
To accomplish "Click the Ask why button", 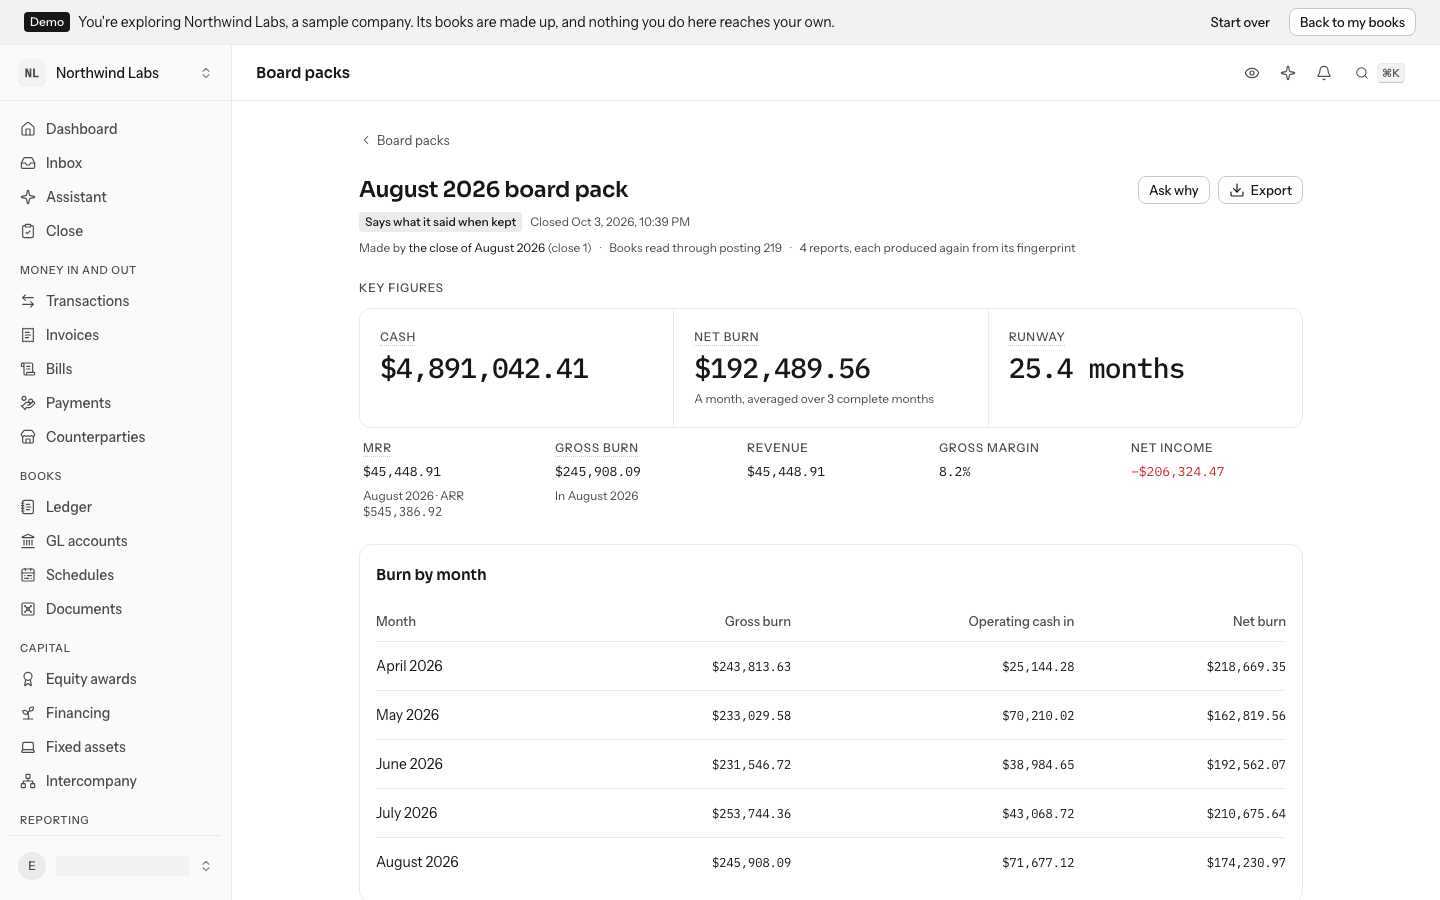I will [x=1174, y=190].
